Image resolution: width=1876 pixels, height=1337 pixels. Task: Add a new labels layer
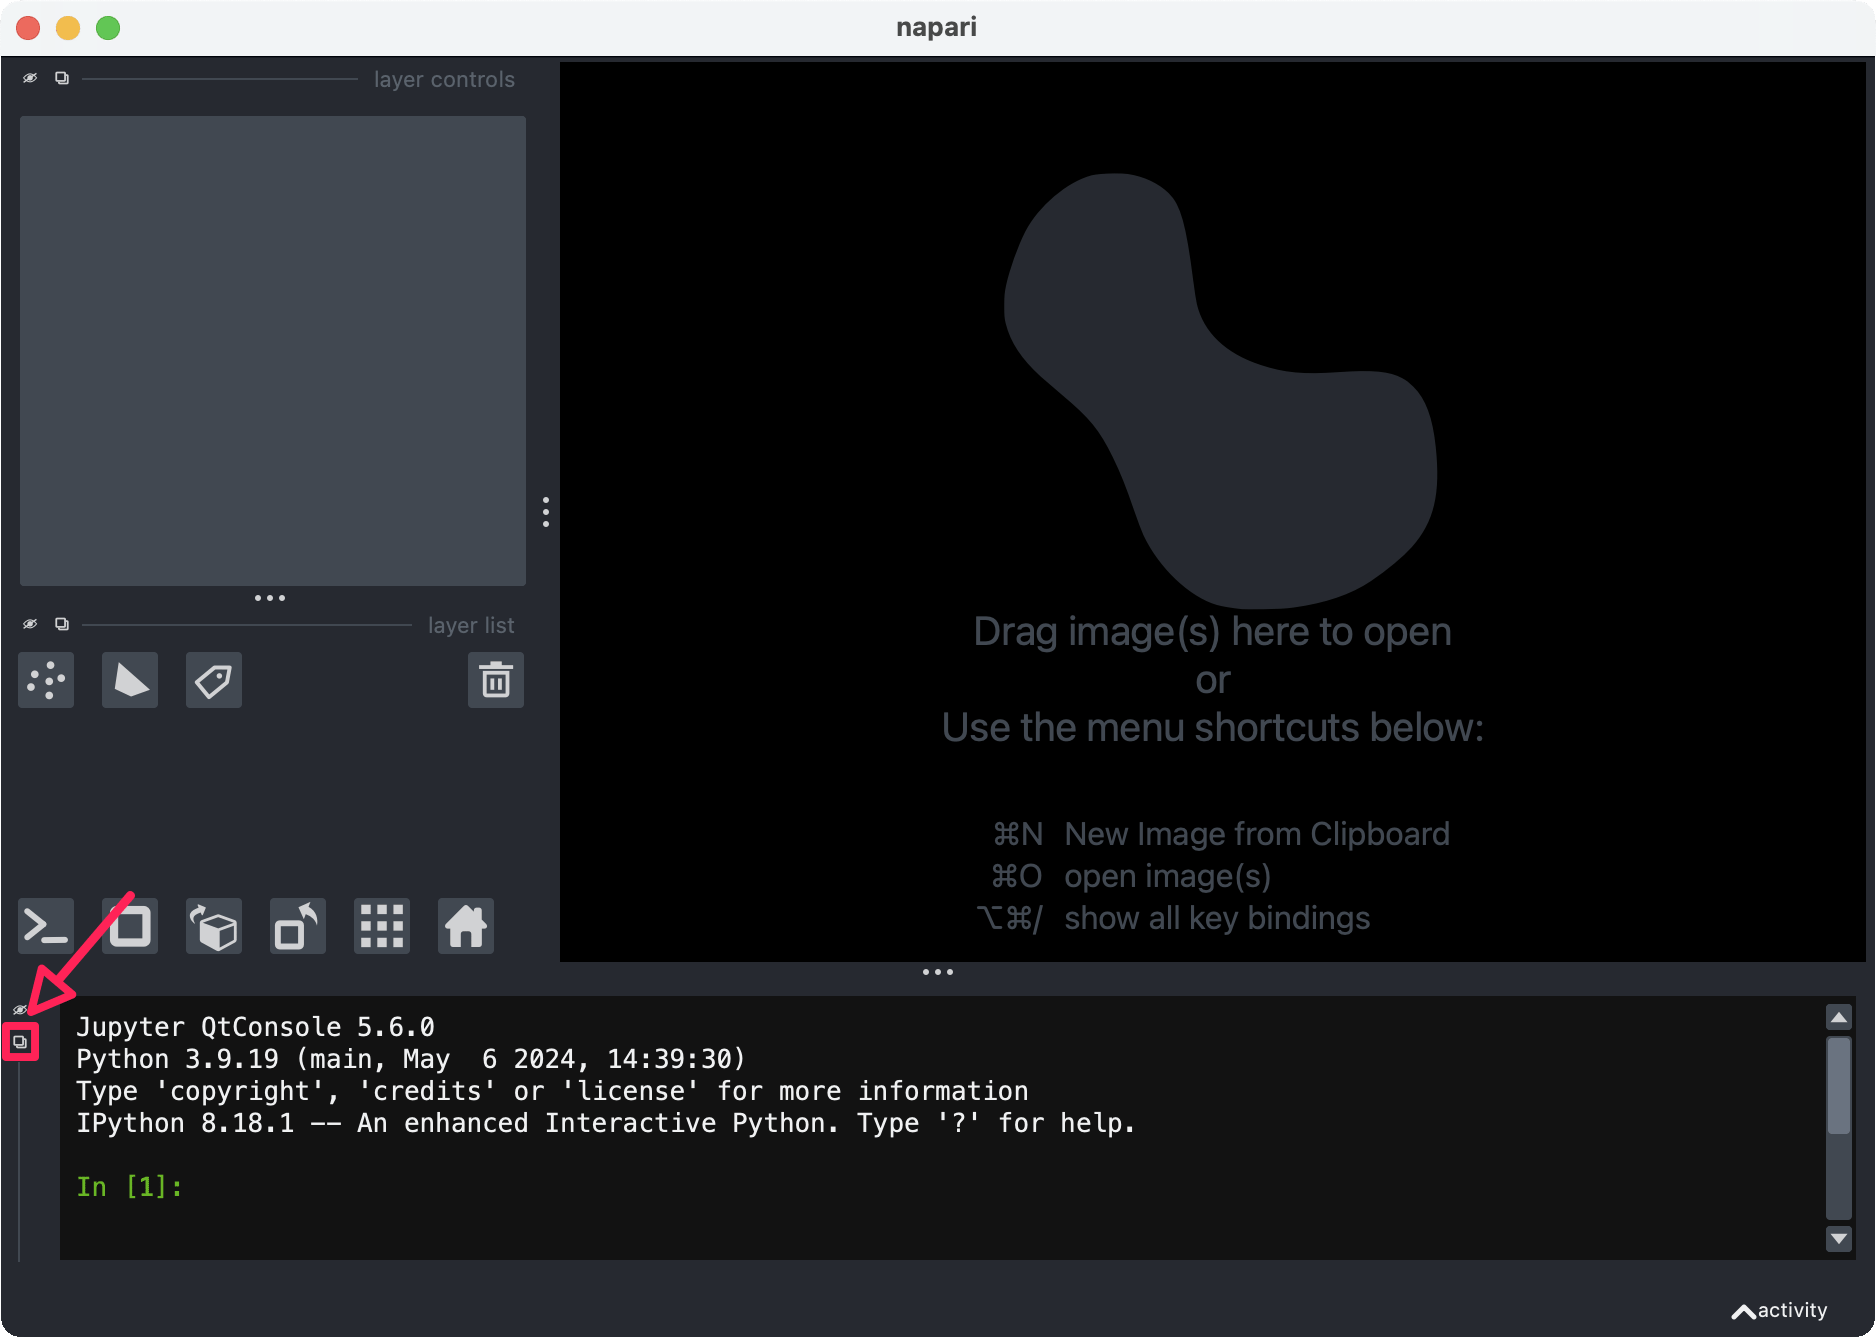pyautogui.click(x=214, y=681)
